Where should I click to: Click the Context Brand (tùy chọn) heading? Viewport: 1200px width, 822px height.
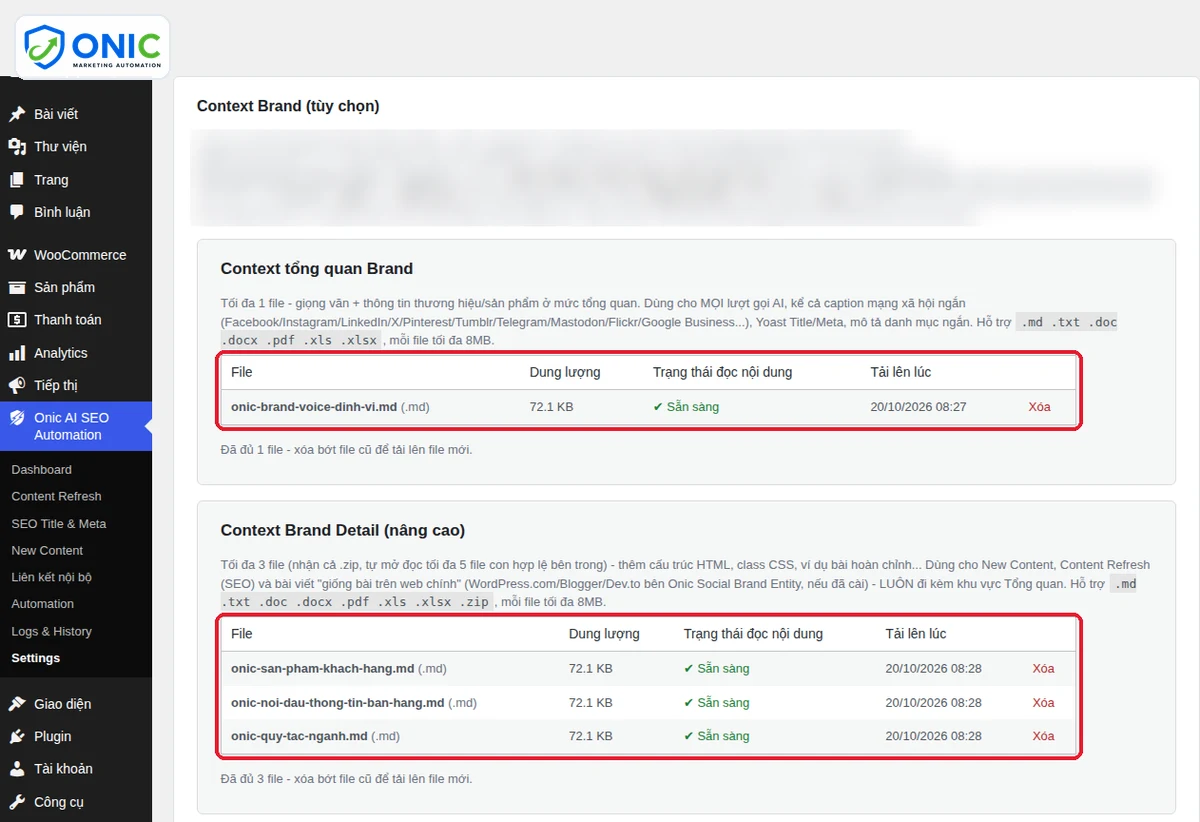click(x=288, y=106)
